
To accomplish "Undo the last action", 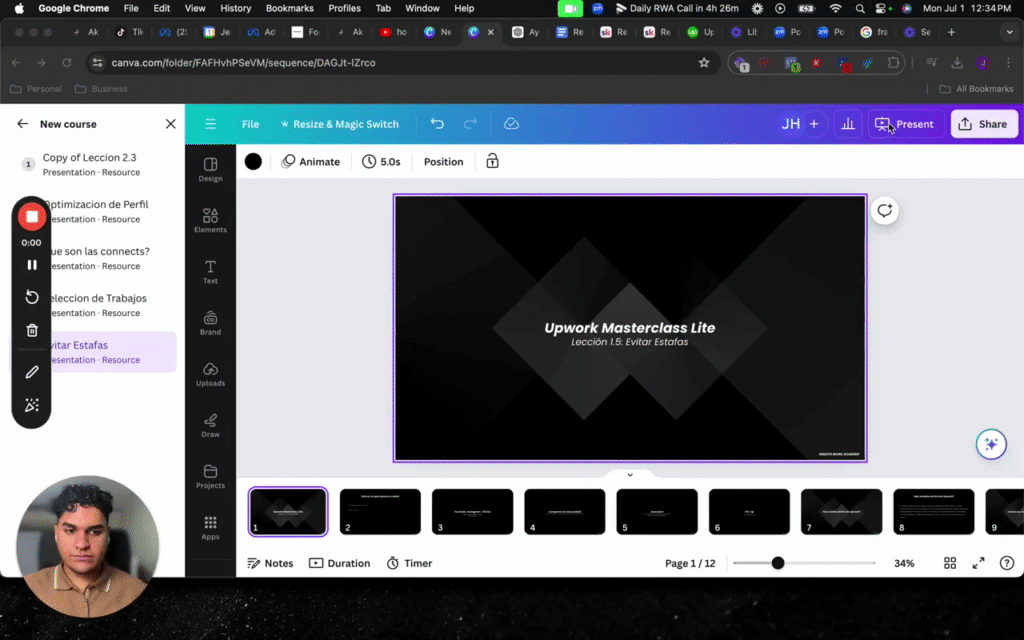I will [x=437, y=124].
